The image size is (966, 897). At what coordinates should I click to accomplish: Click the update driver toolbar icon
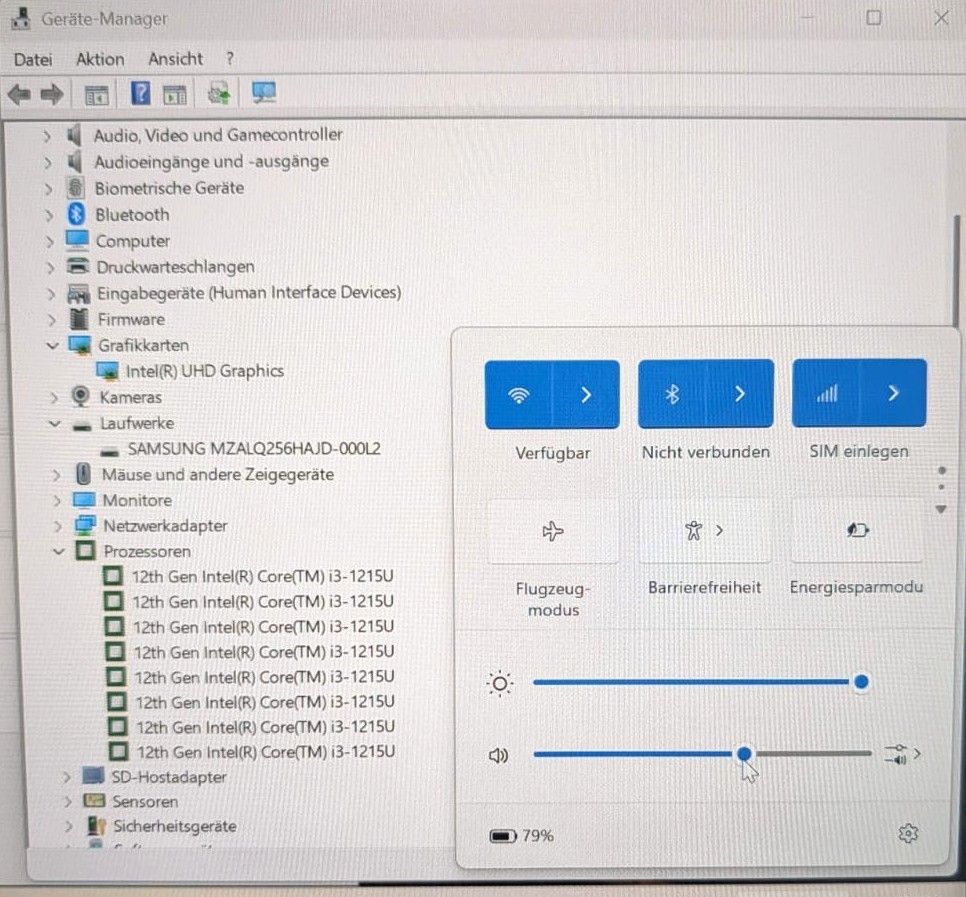point(219,94)
